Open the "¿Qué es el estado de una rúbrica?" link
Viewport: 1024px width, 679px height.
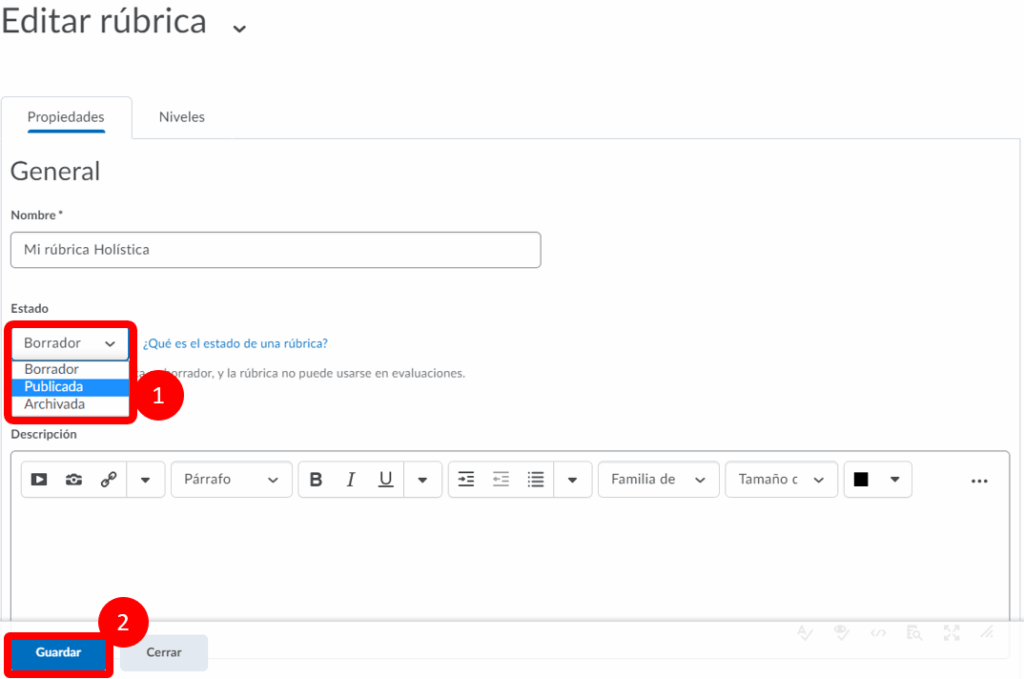[235, 343]
